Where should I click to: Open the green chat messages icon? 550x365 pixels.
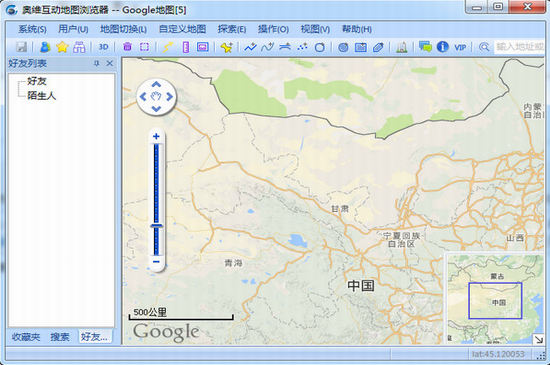(425, 47)
